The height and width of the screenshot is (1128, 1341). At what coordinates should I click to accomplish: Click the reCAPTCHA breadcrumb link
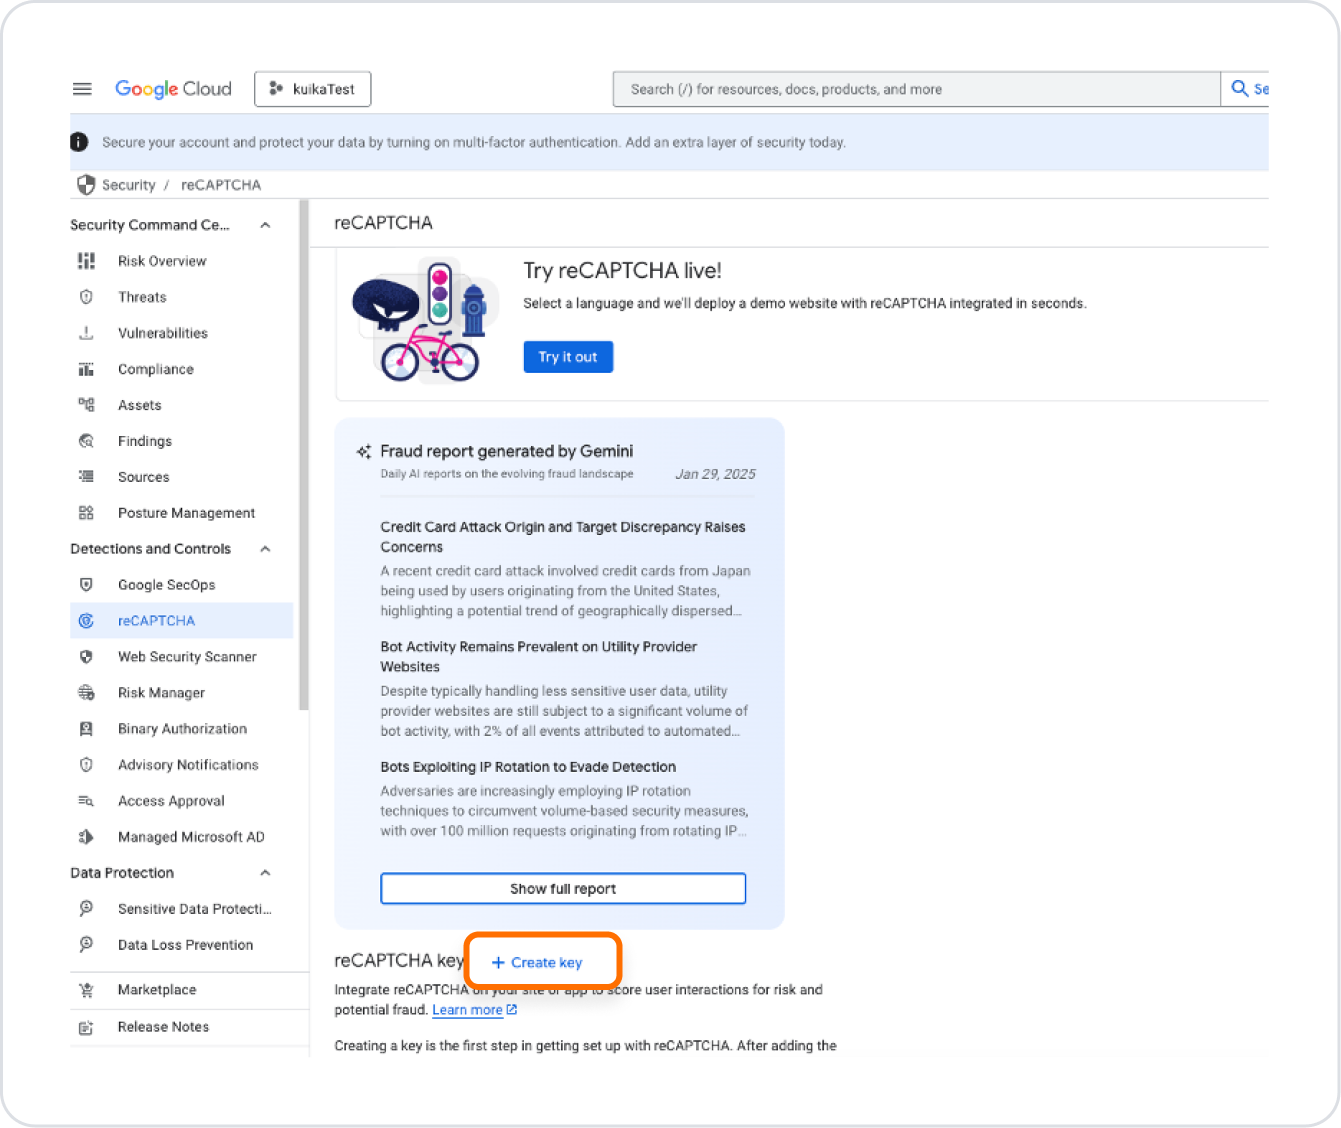[x=221, y=185]
